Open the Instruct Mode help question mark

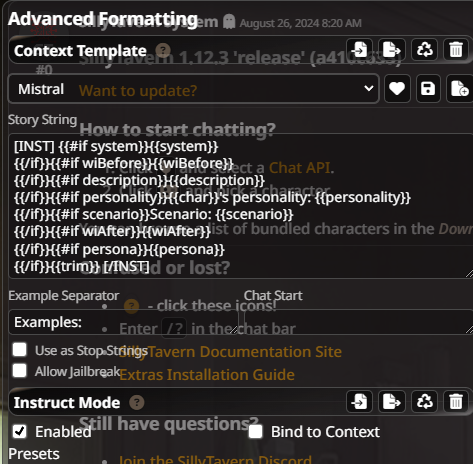point(137,402)
